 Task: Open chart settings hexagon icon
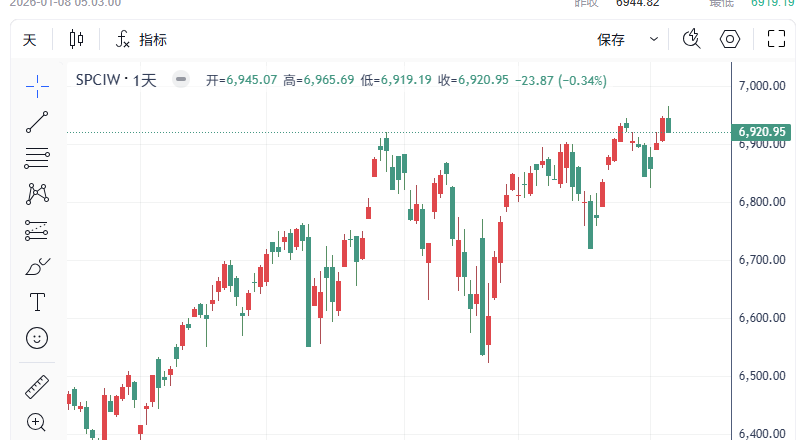coord(730,40)
